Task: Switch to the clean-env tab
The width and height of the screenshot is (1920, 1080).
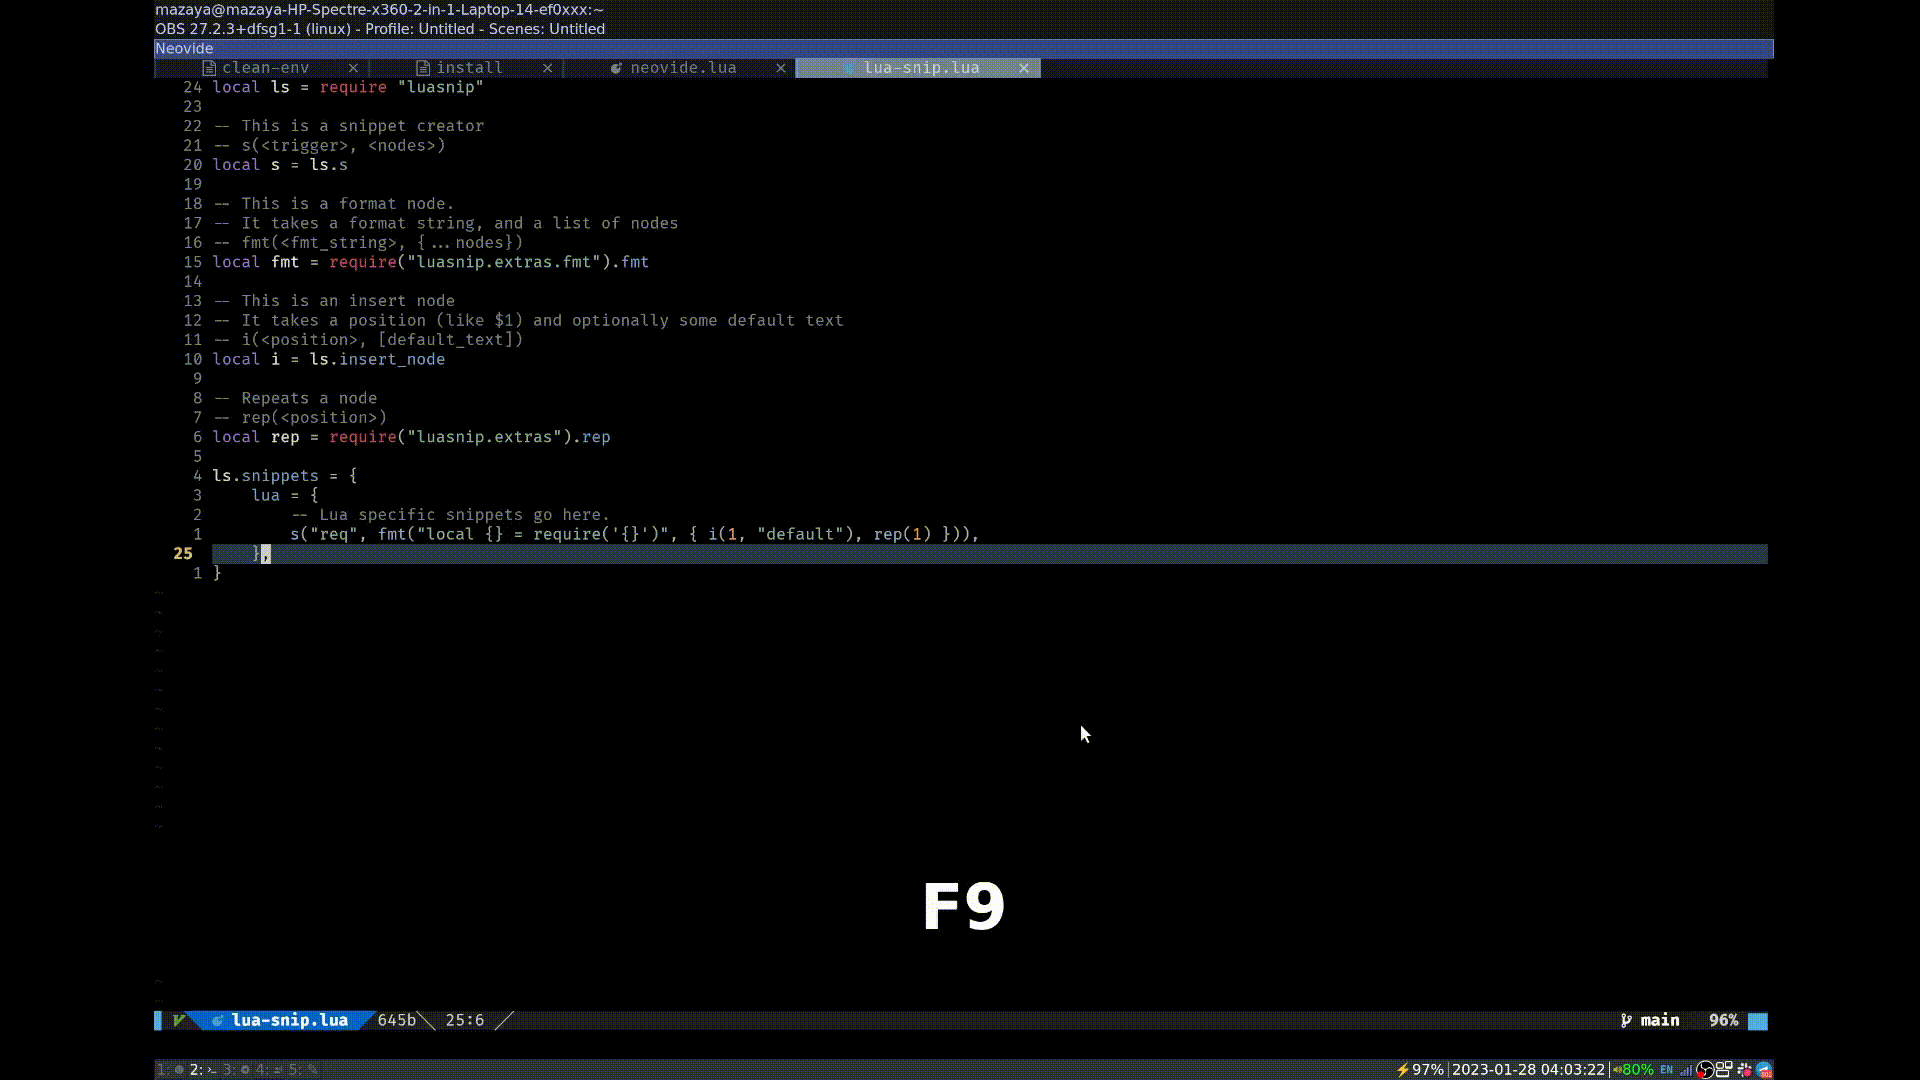Action: (265, 68)
